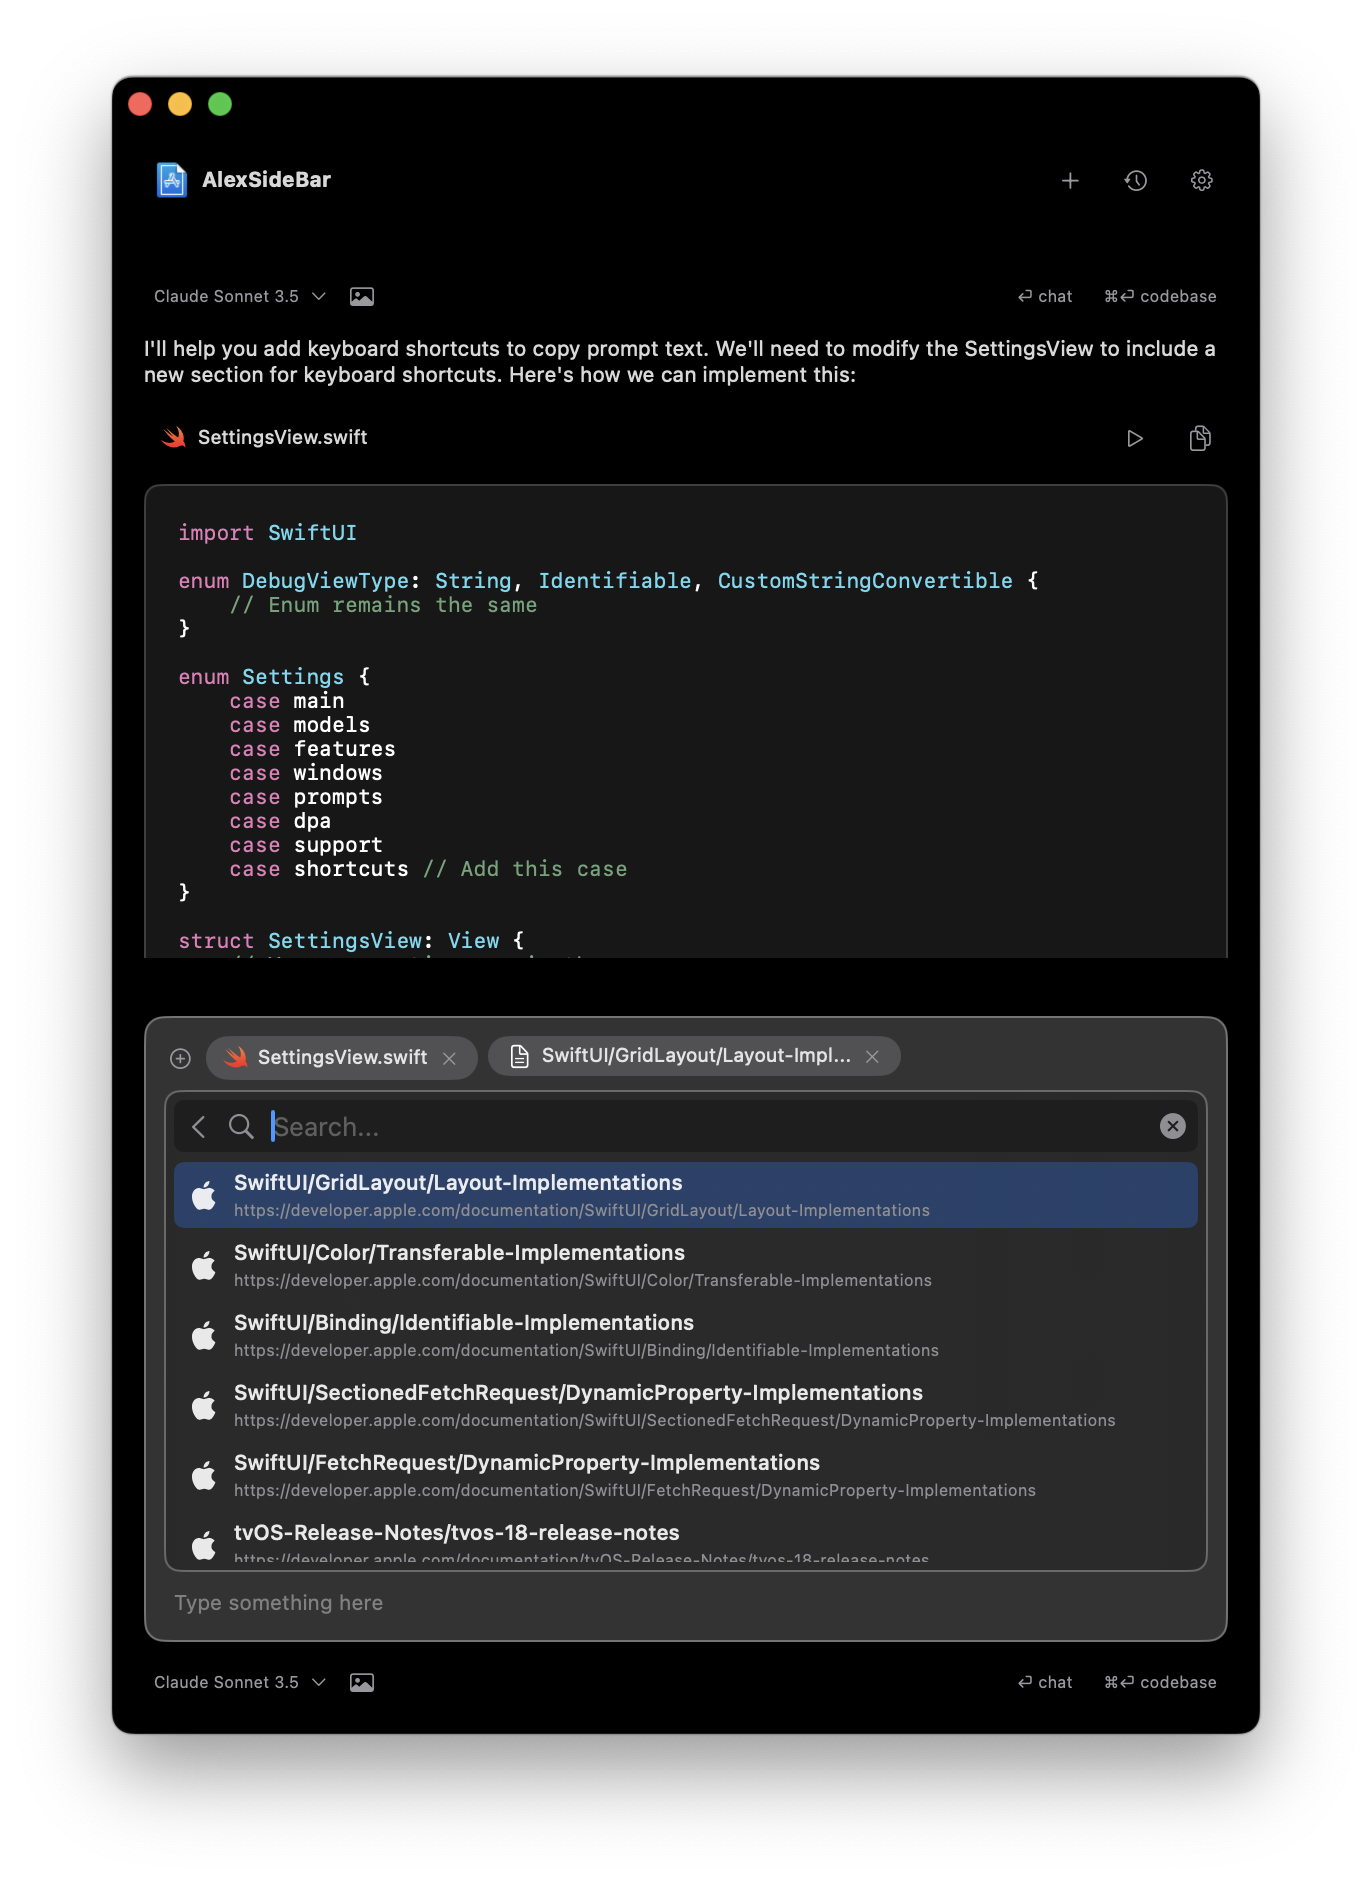Click top image attachment icon
Viewport: 1372px width, 1882px height.
pyautogui.click(x=362, y=296)
